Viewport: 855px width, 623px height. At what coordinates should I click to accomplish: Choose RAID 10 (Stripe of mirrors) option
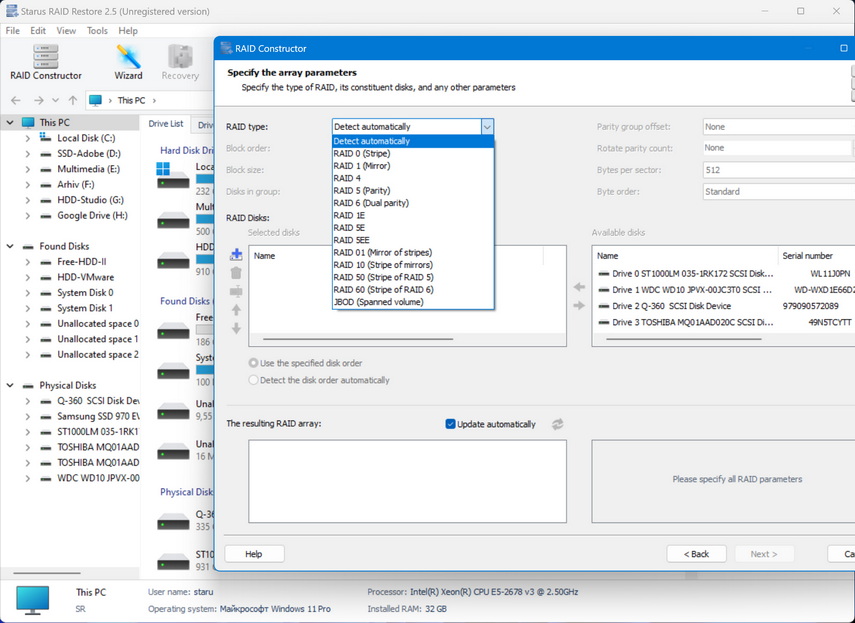pyautogui.click(x=413, y=265)
